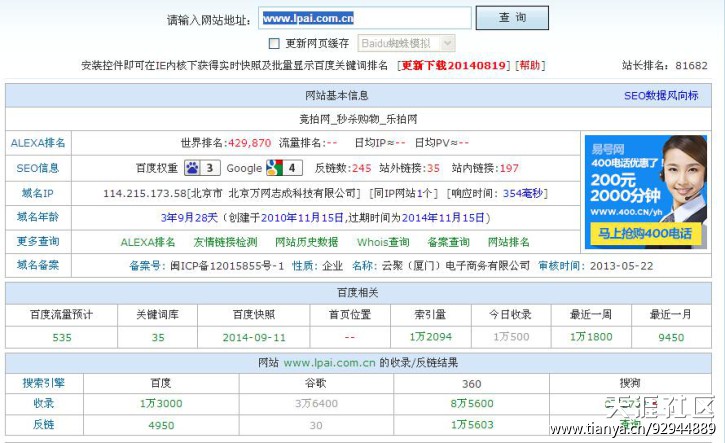Click the ALEXA排名 row label
This screenshot has width=725, height=443.
click(x=38, y=143)
